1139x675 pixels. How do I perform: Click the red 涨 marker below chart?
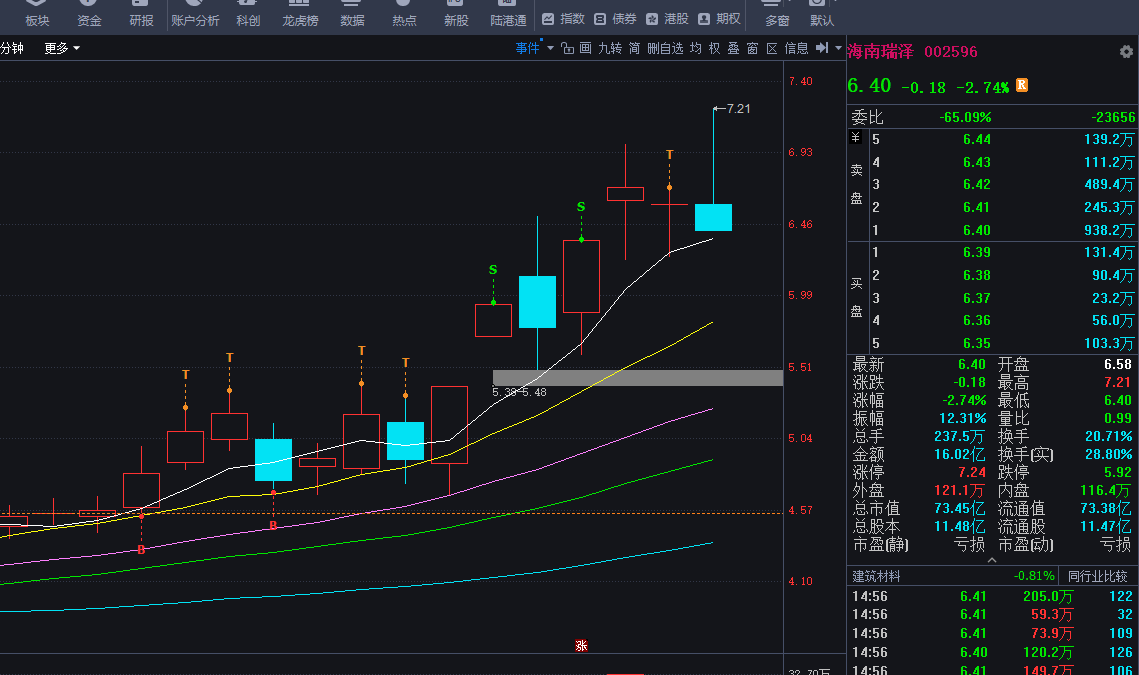click(581, 646)
